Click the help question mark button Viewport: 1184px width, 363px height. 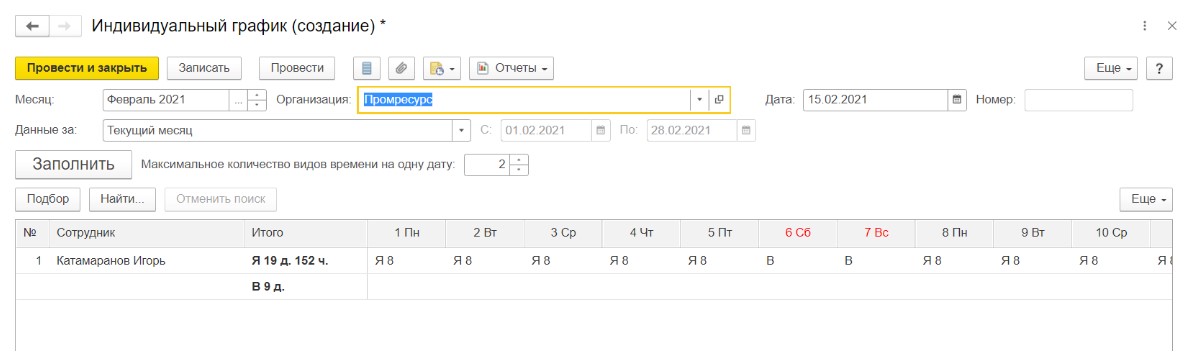point(1158,68)
